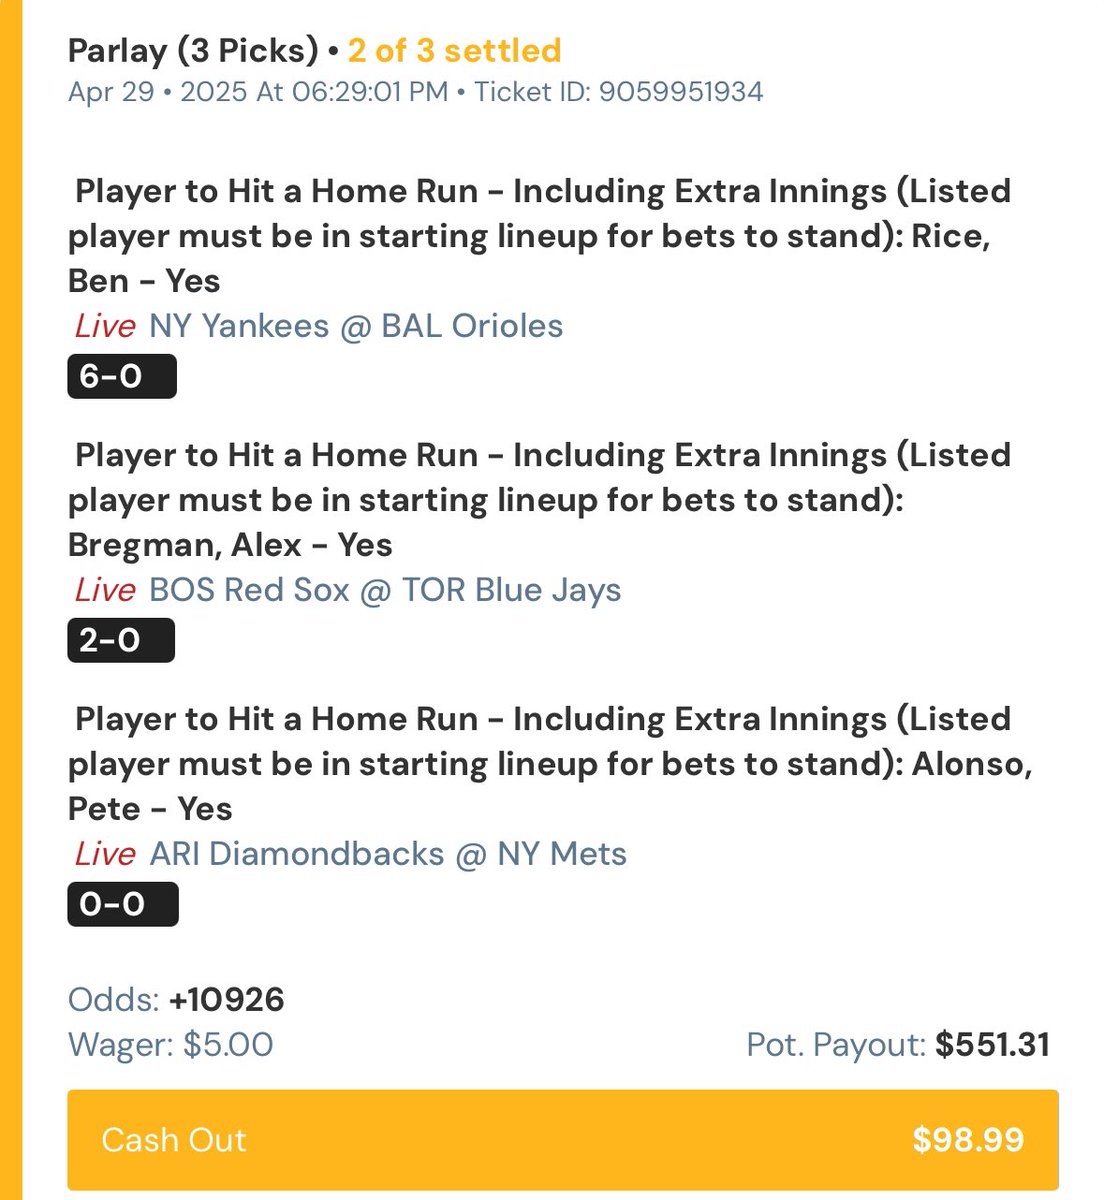1104x1200 pixels.
Task: Select the Bregman, Alex home run pick
Action: (540, 500)
